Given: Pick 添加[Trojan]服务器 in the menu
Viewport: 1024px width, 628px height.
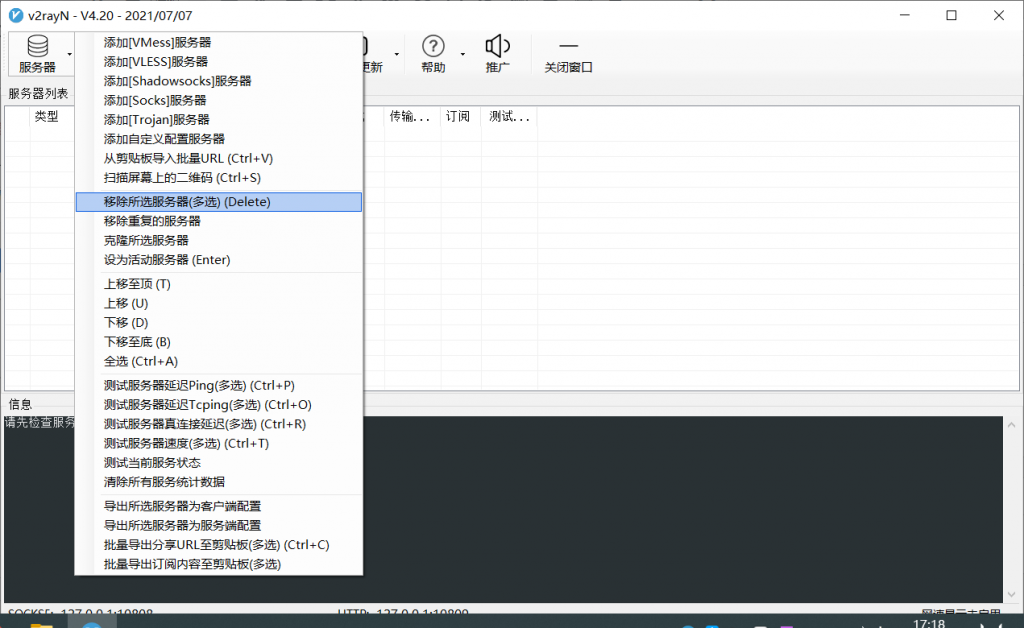Looking at the screenshot, I should point(157,120).
